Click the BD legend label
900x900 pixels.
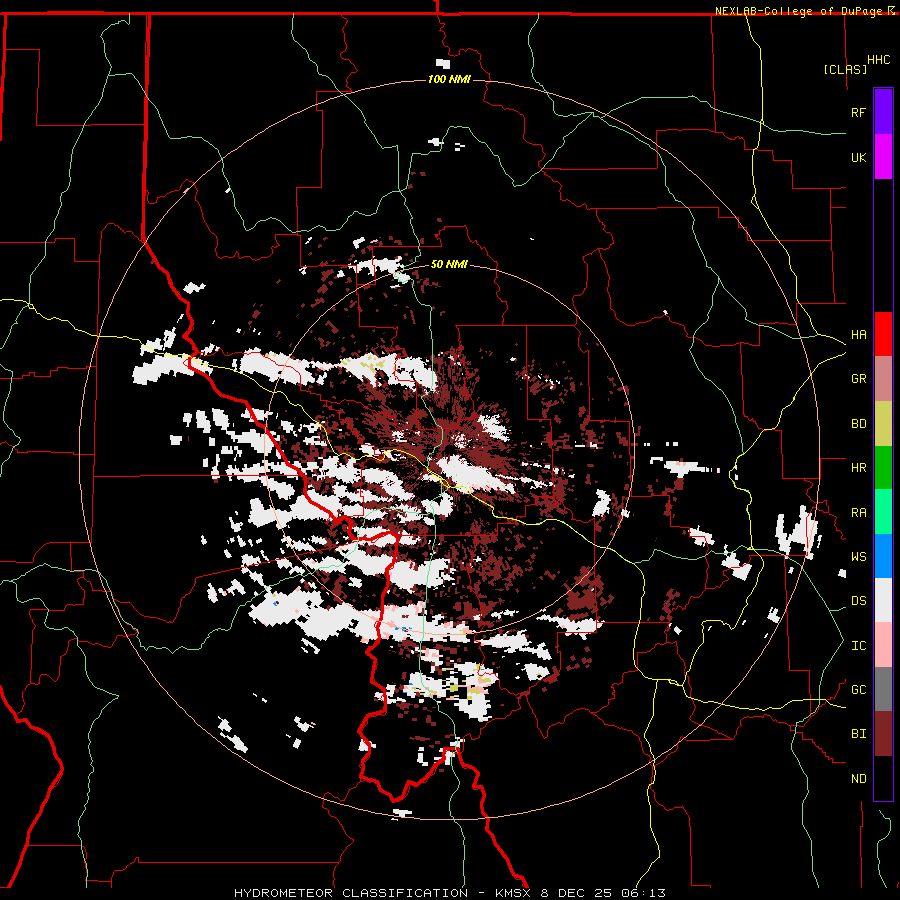pyautogui.click(x=858, y=424)
